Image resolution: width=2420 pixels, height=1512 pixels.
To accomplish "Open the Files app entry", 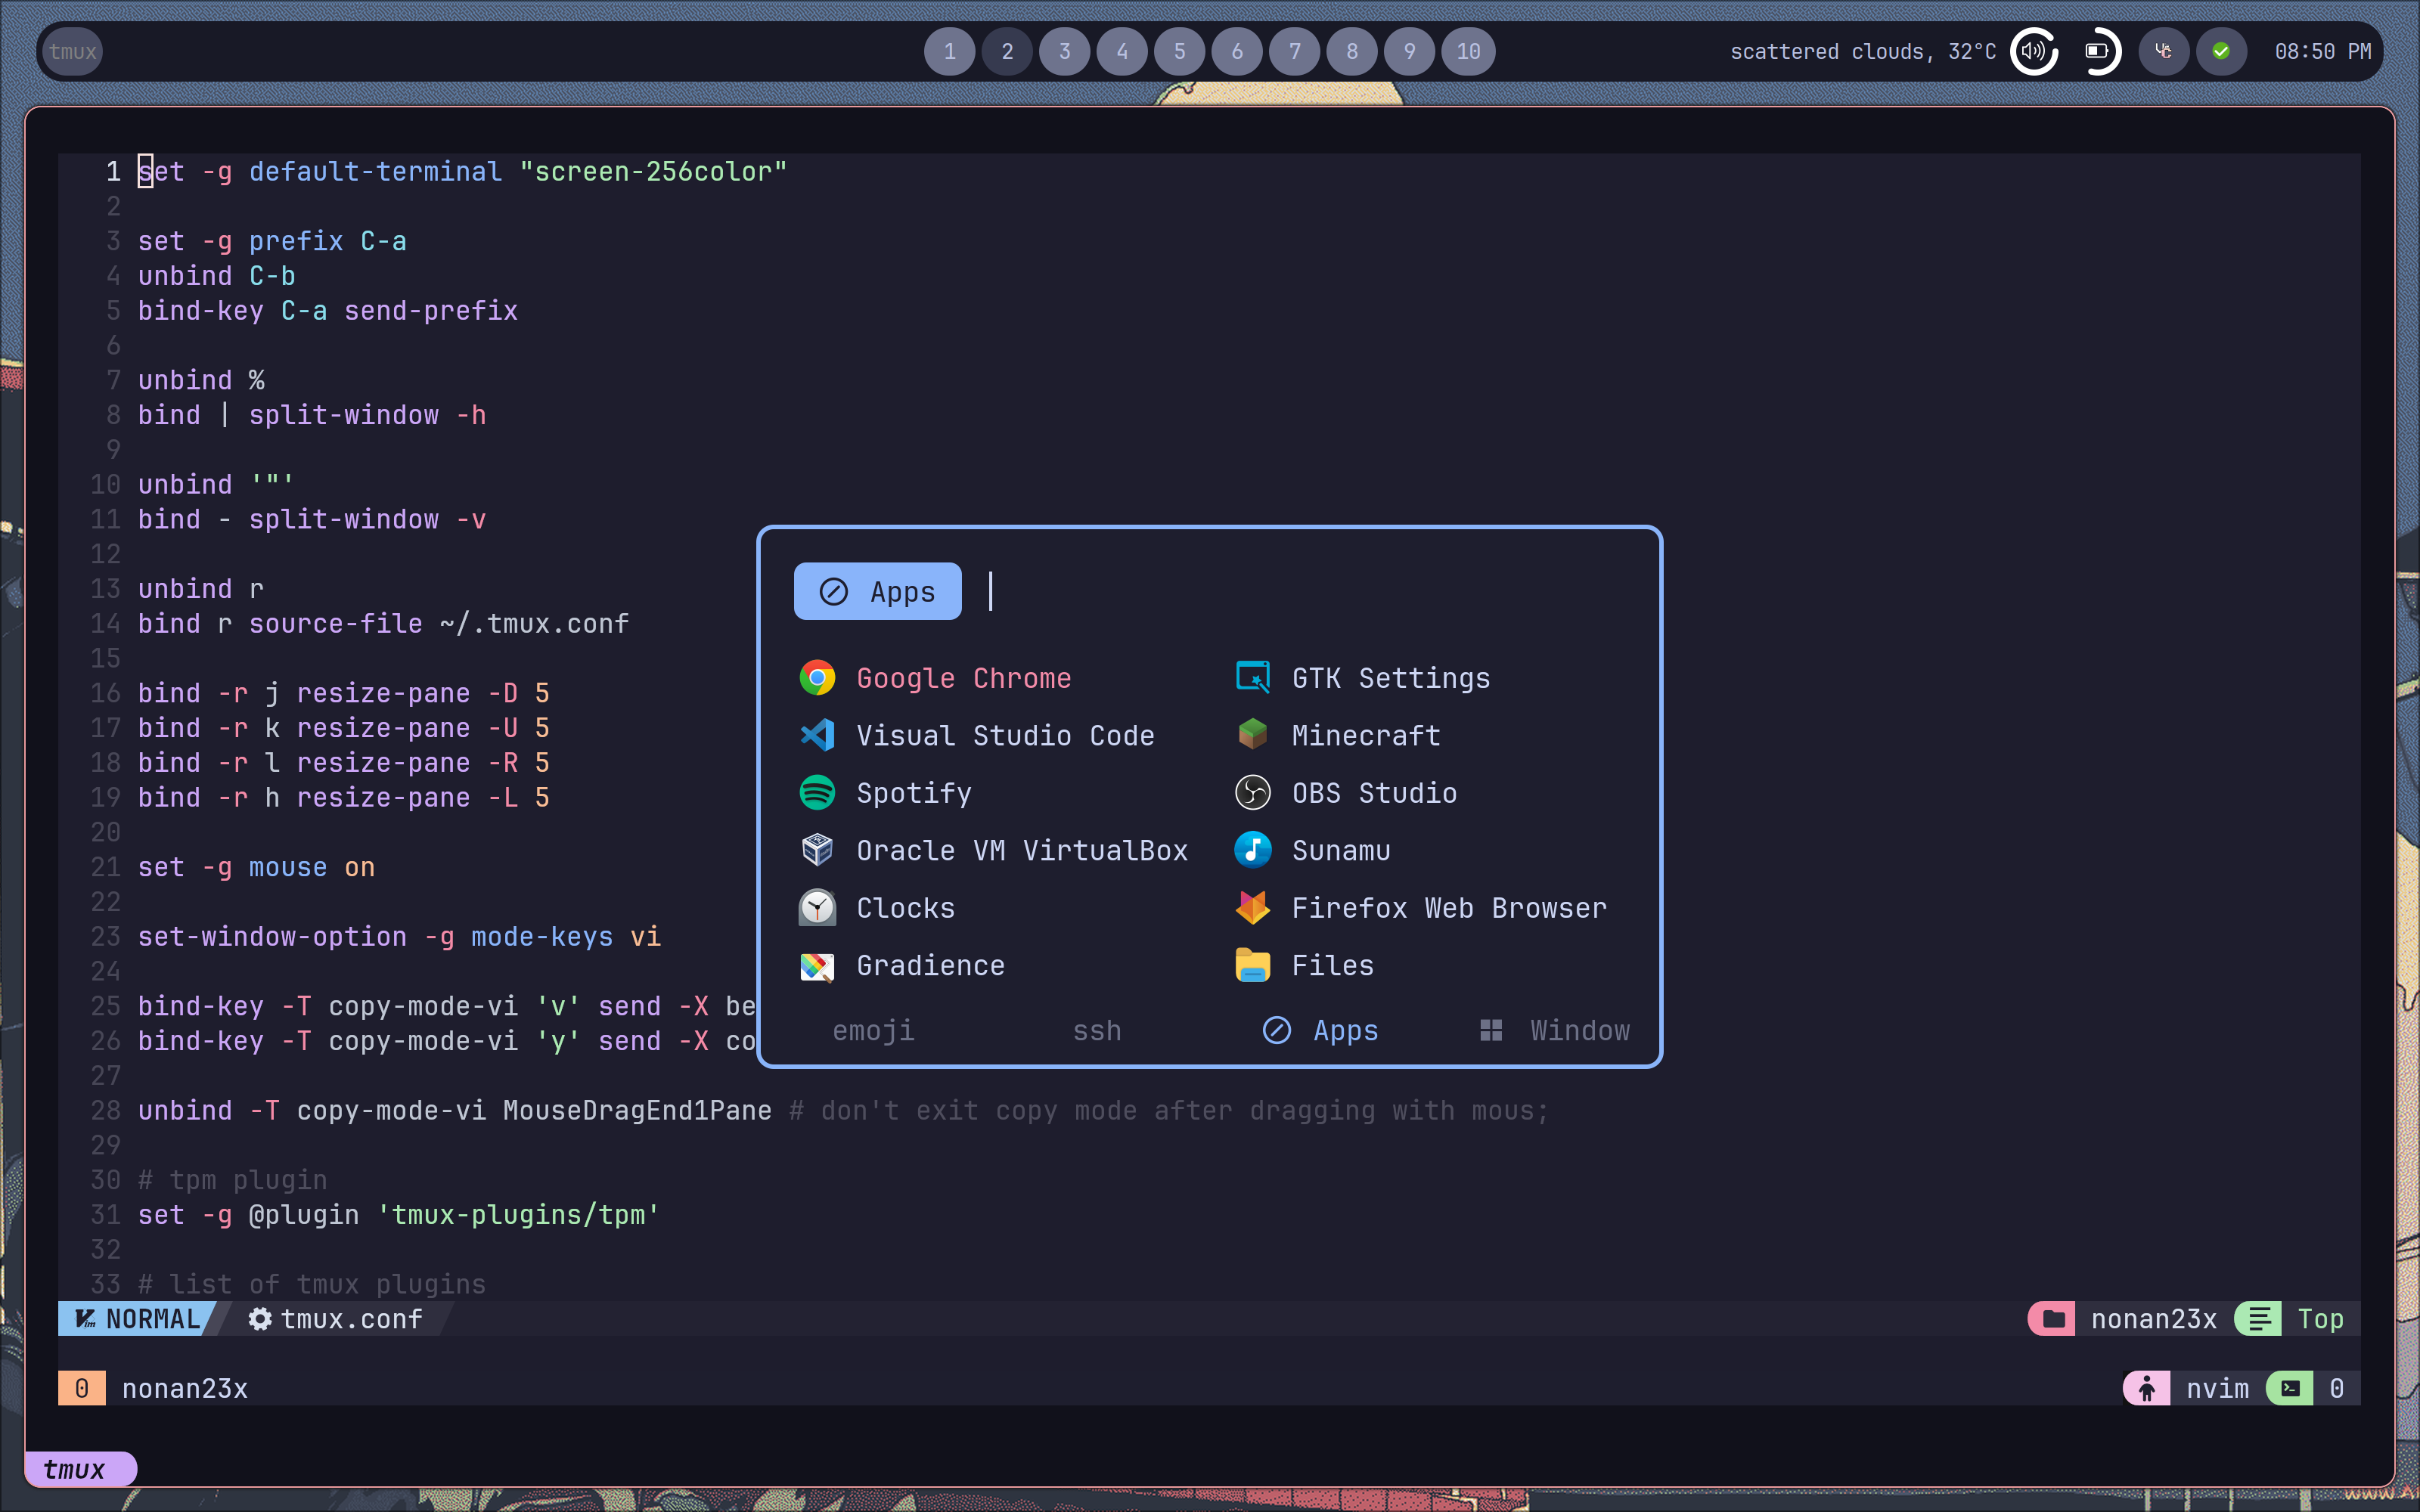I will pyautogui.click(x=1428, y=966).
